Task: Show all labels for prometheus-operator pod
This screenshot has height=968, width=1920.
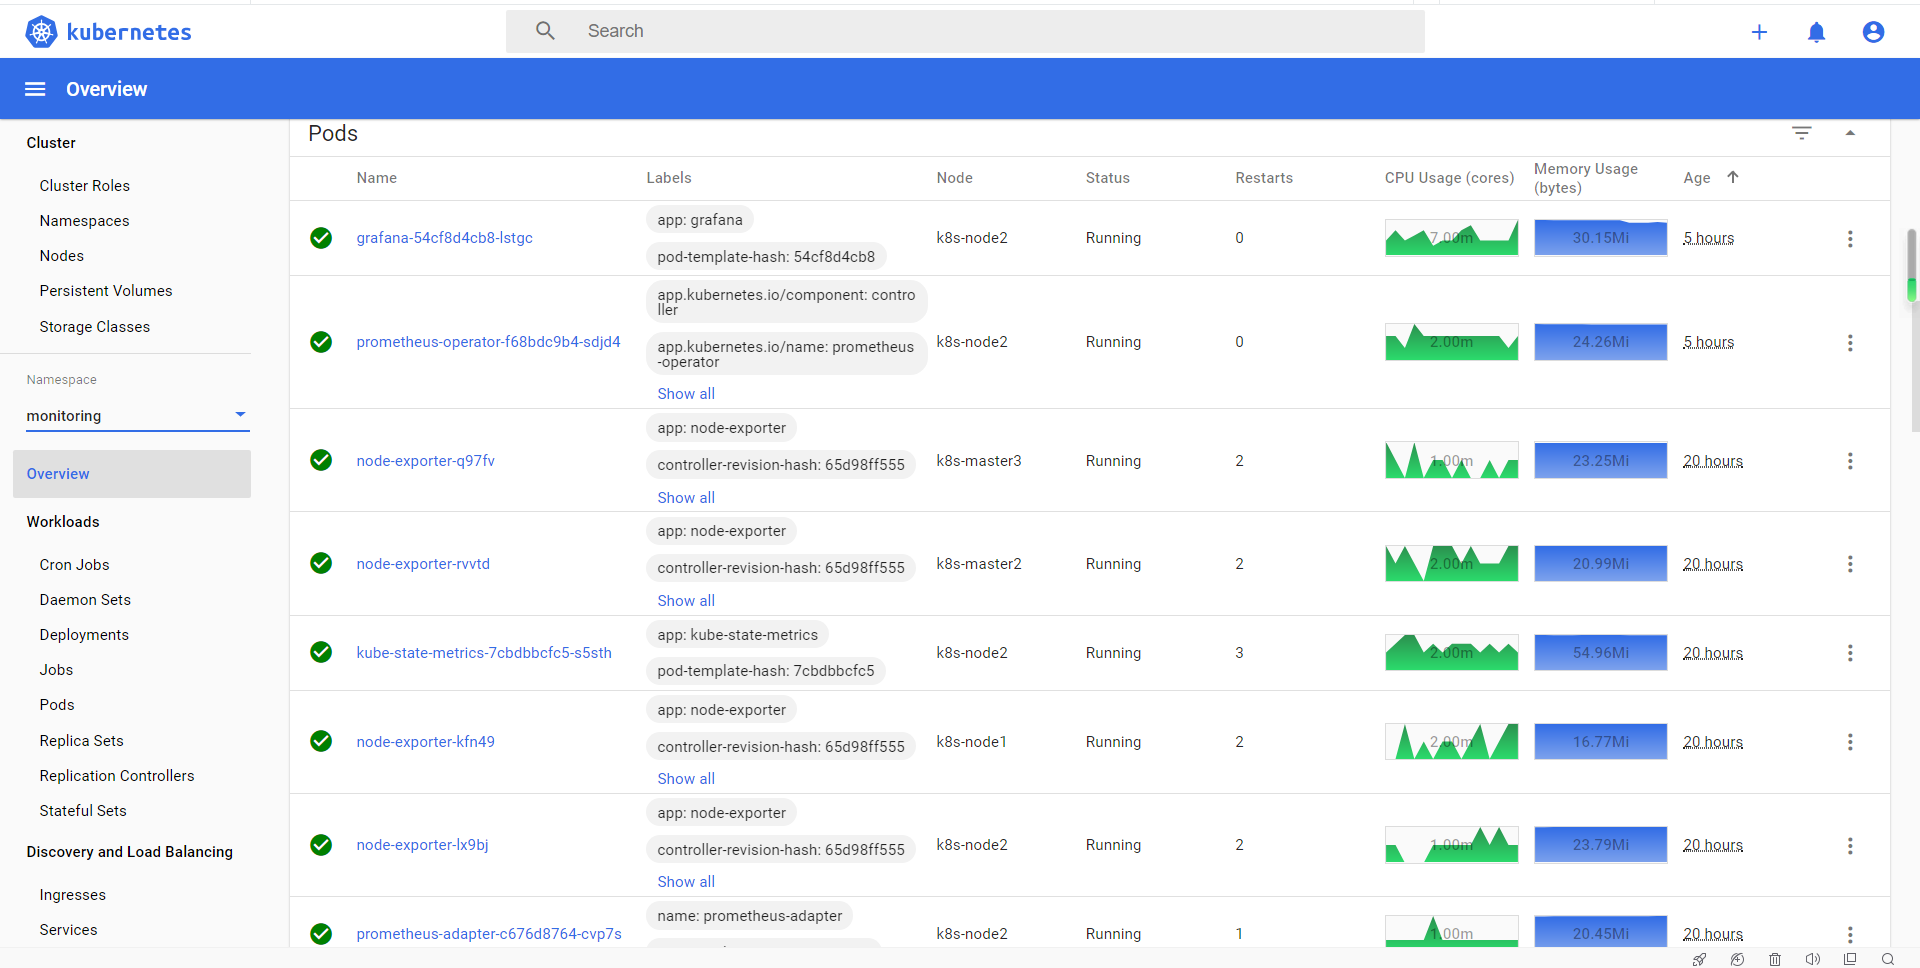Action: coord(686,394)
